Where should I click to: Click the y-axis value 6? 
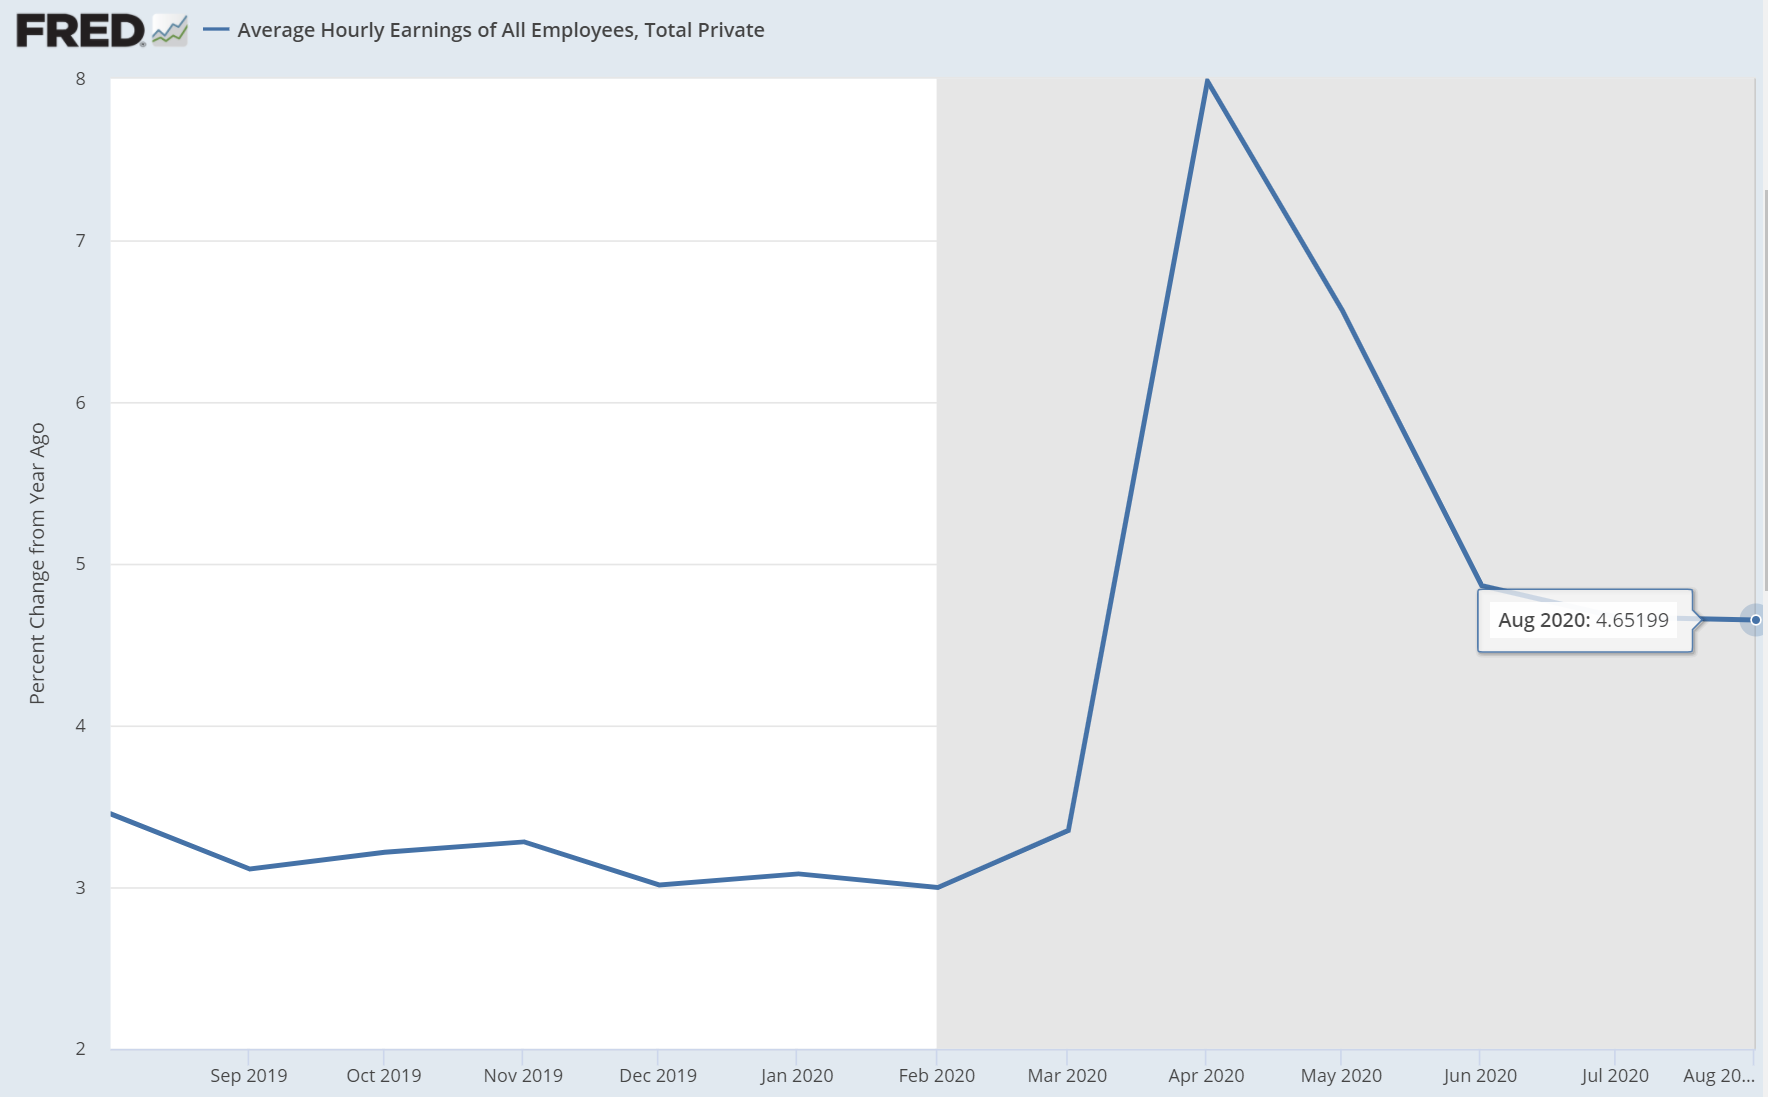81,402
